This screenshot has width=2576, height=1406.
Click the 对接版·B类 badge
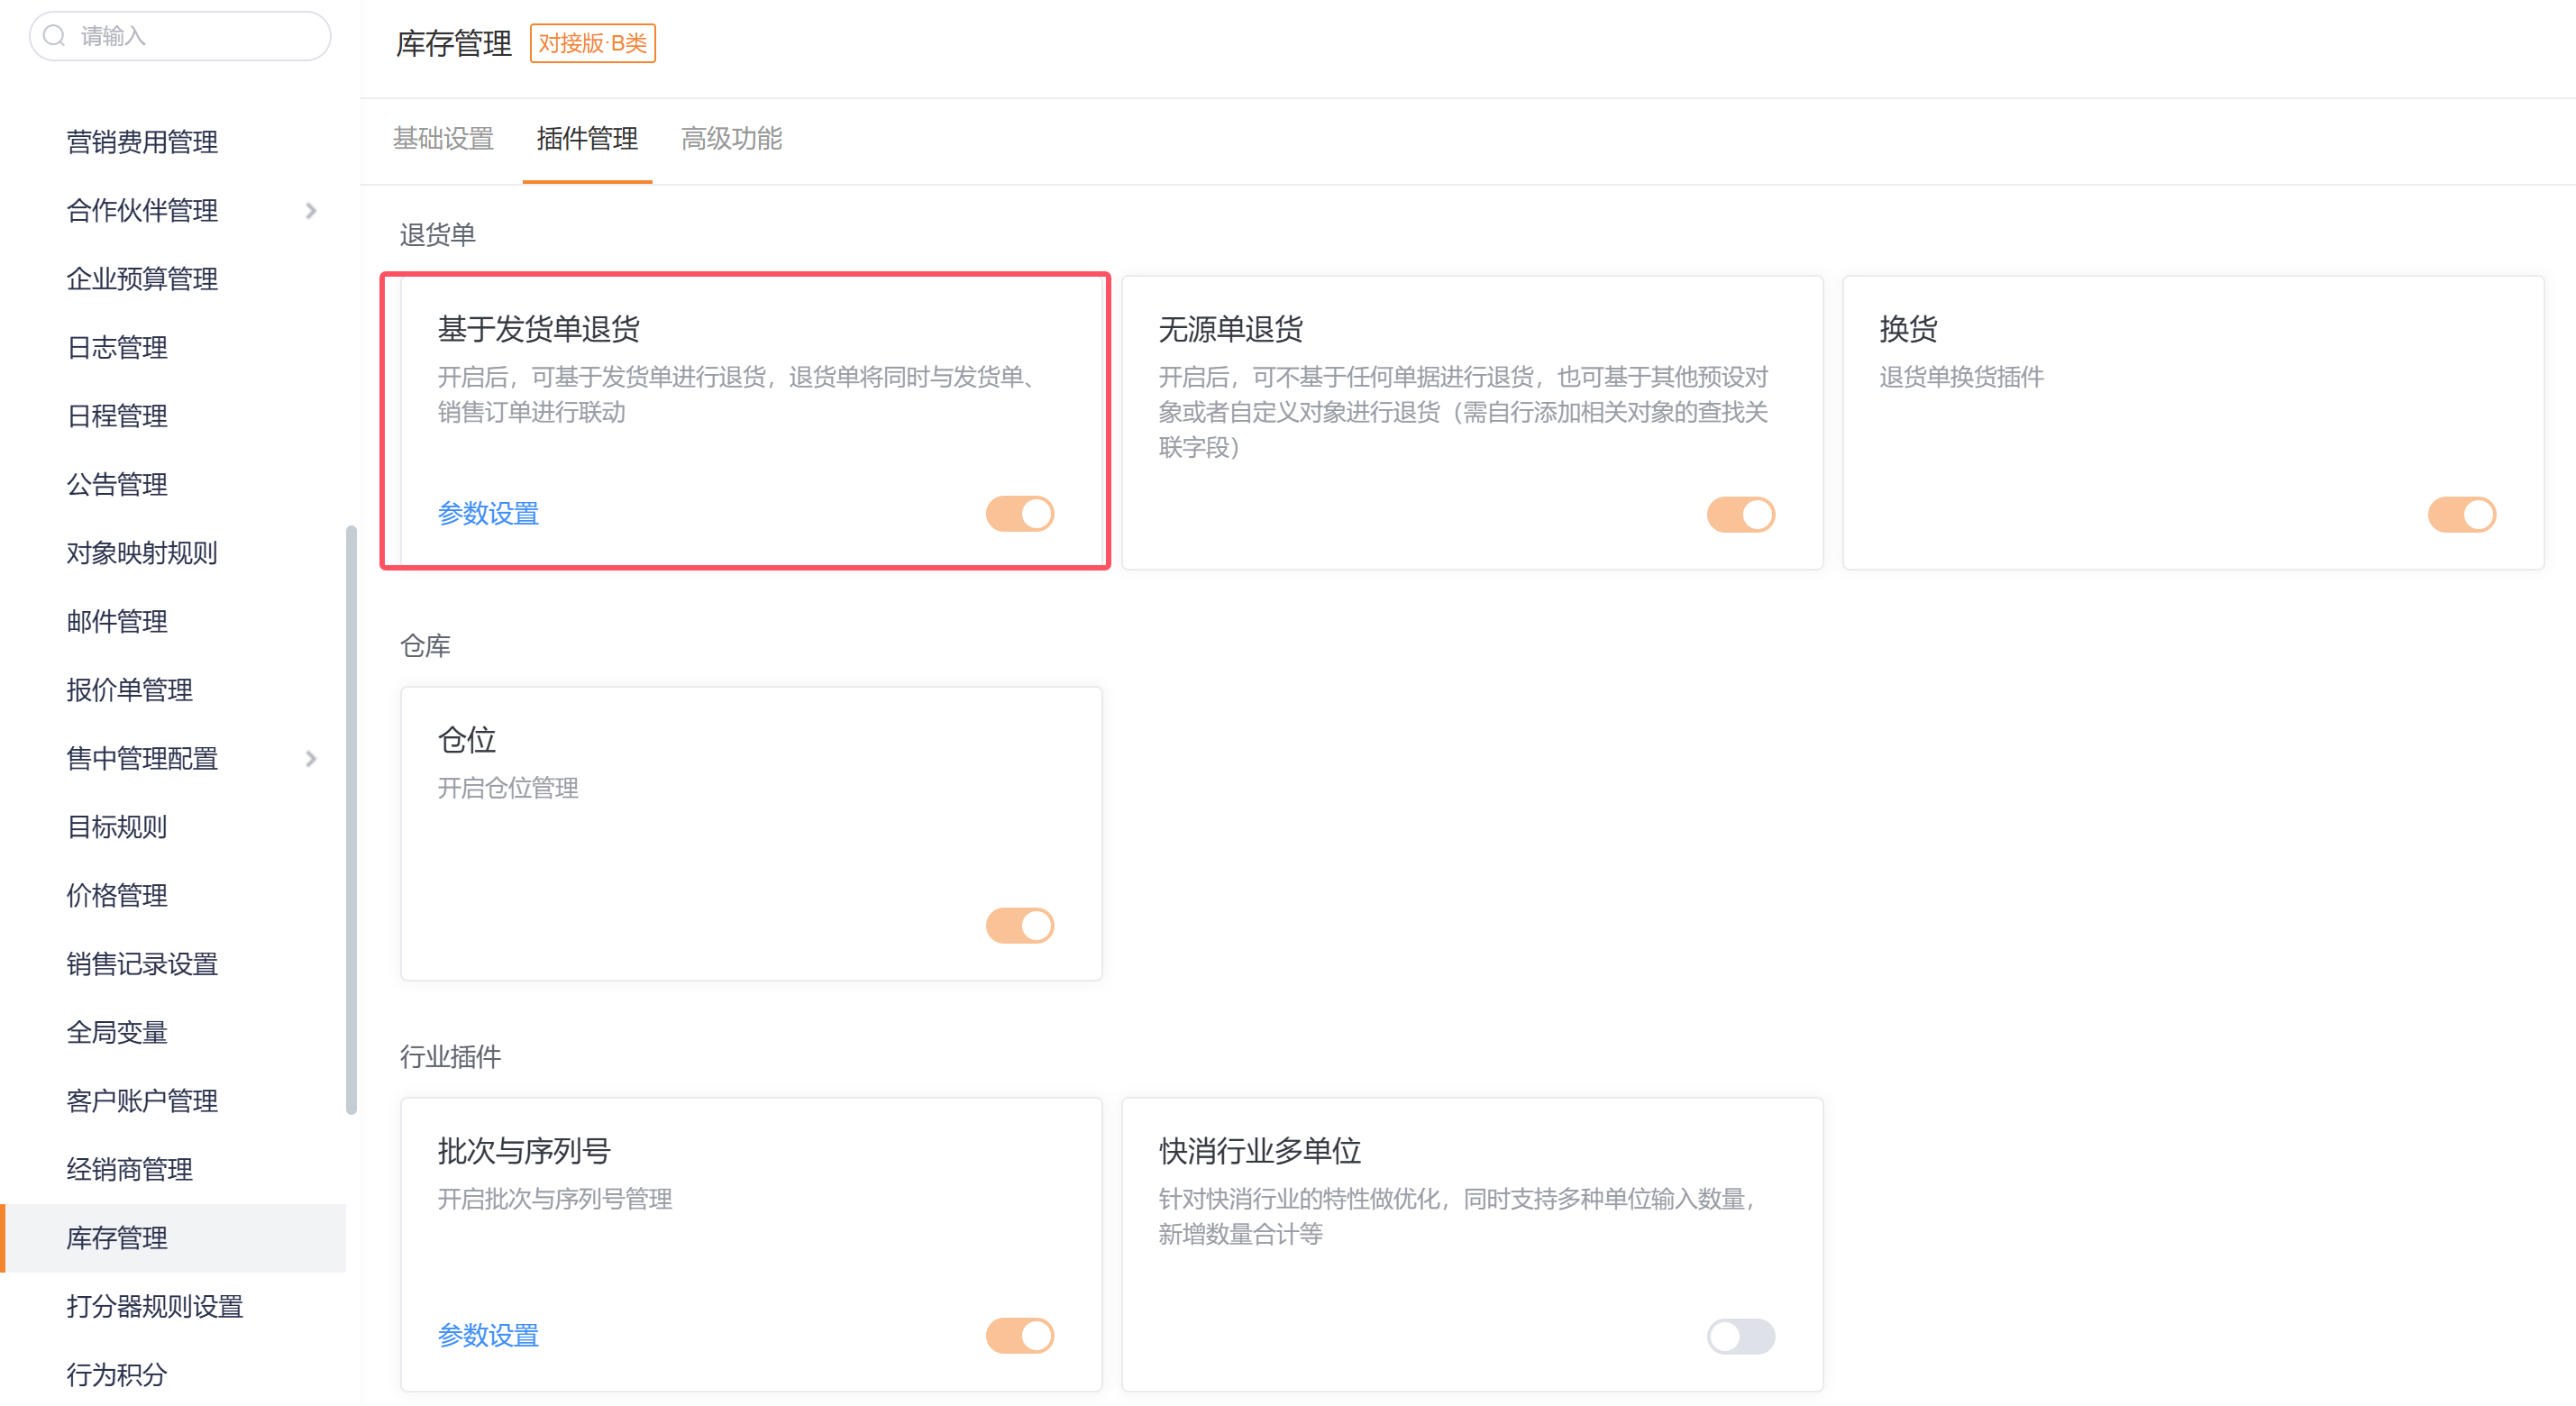(592, 43)
